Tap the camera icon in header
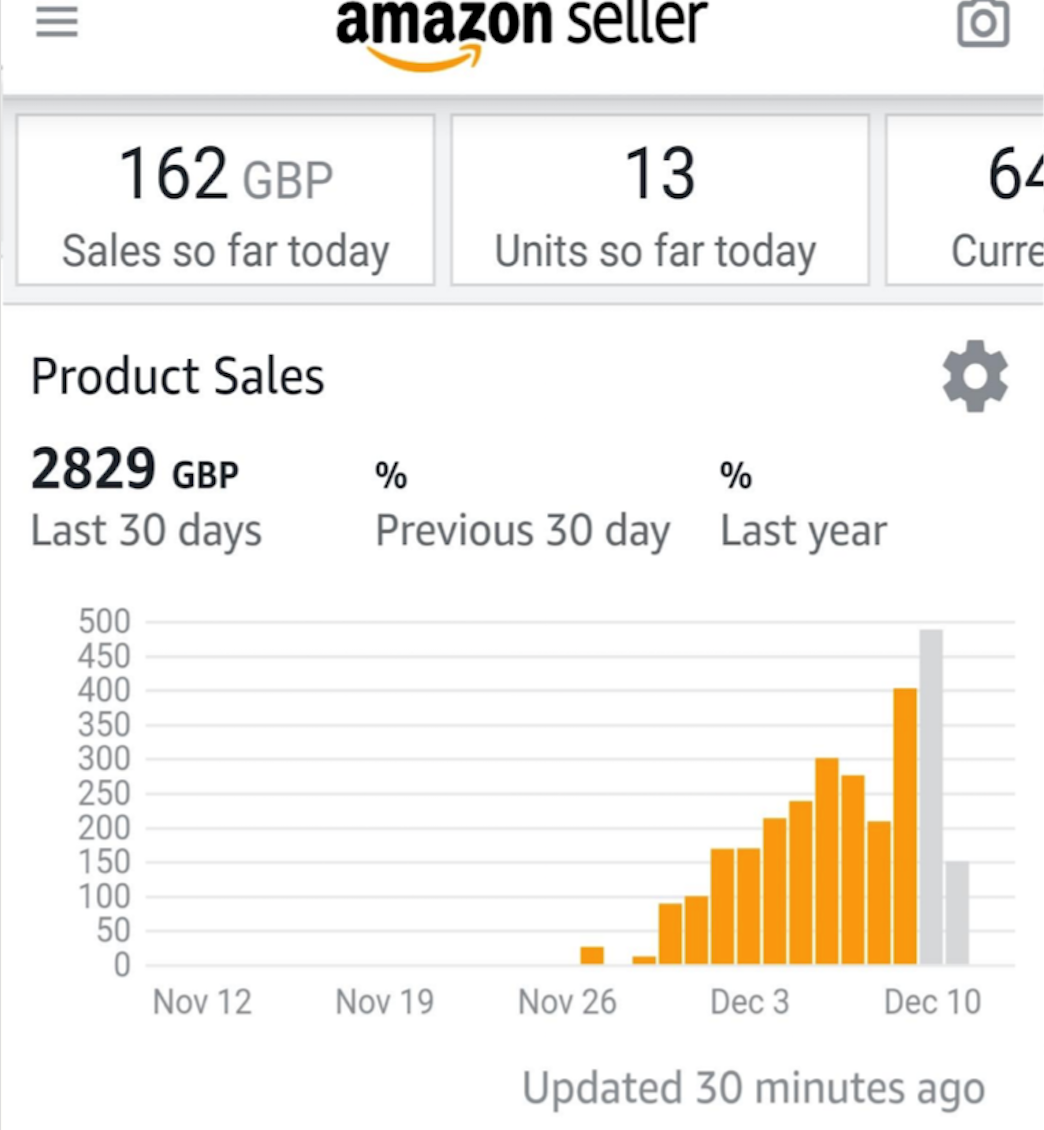Viewport: 1044px width, 1130px height. [x=983, y=22]
